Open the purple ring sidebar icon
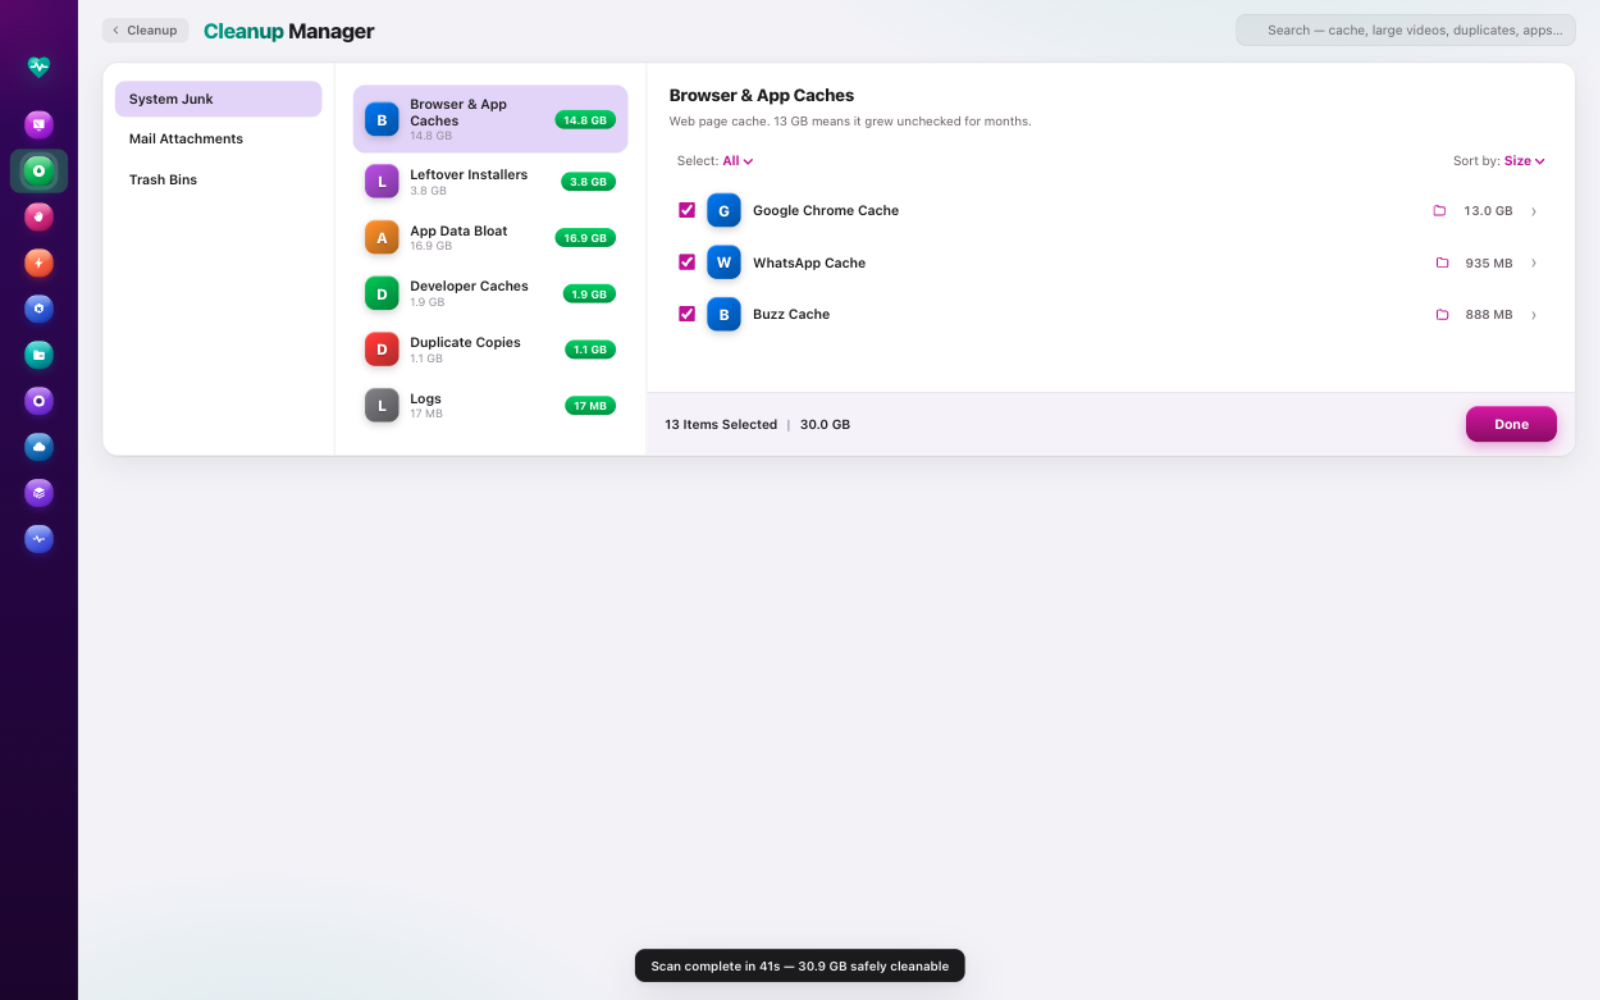The width and height of the screenshot is (1600, 1000). [x=39, y=401]
